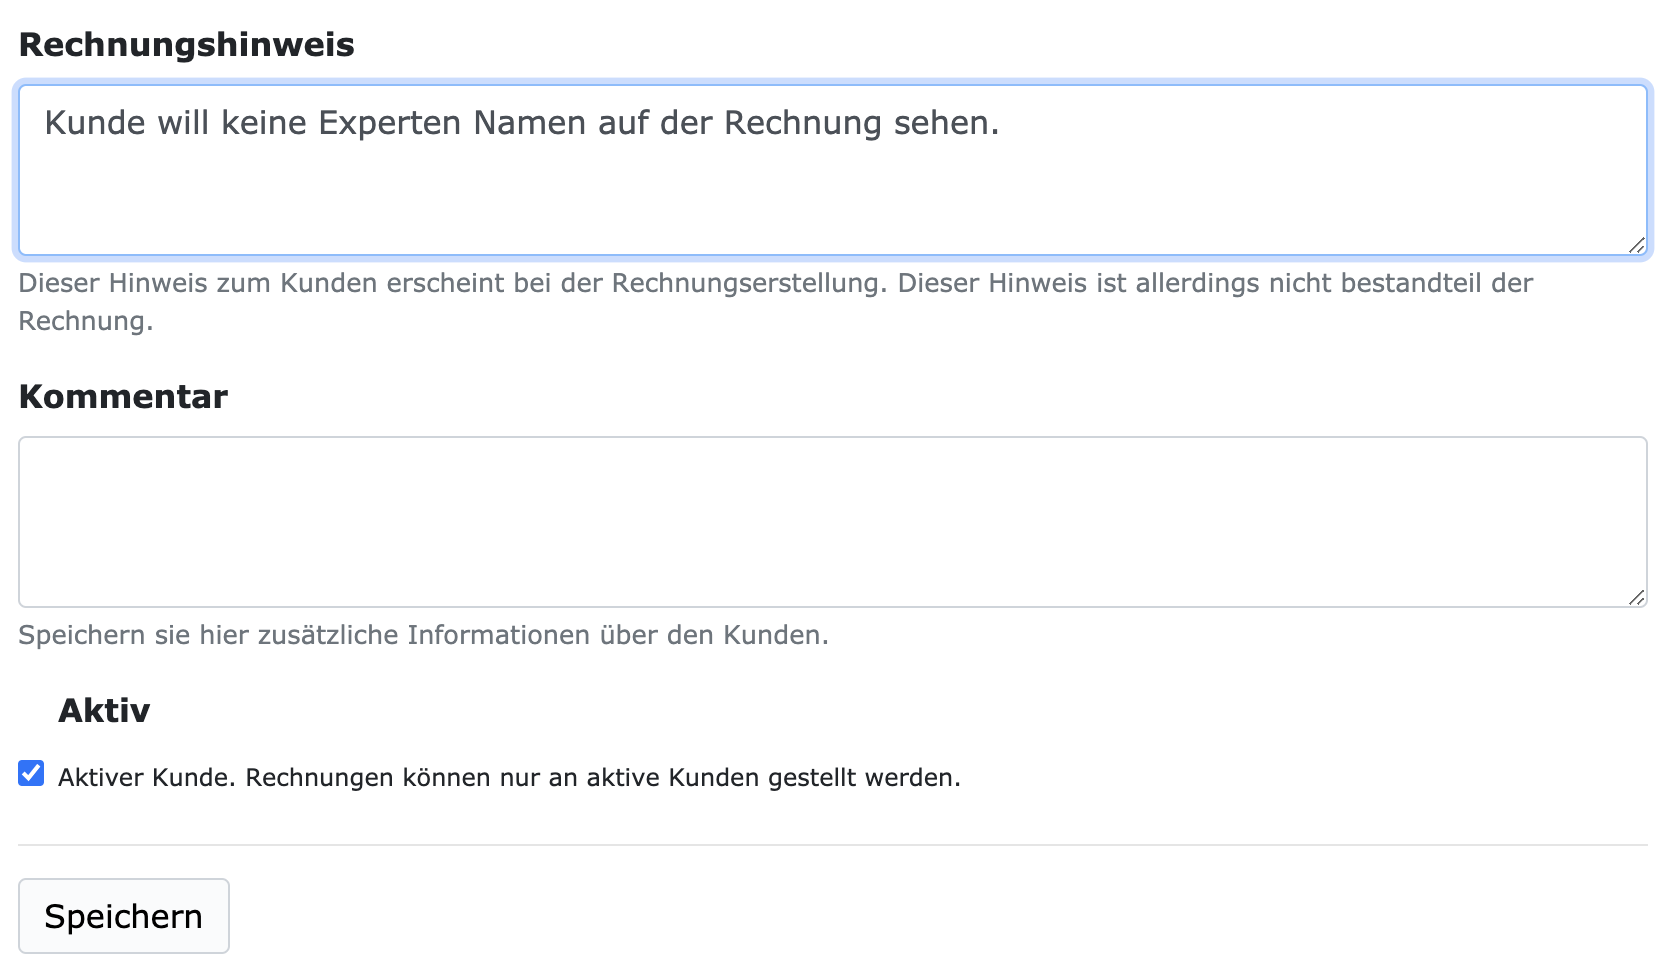This screenshot has width=1672, height=978.
Task: Click the Rechnungshinweis heading
Action: click(188, 44)
